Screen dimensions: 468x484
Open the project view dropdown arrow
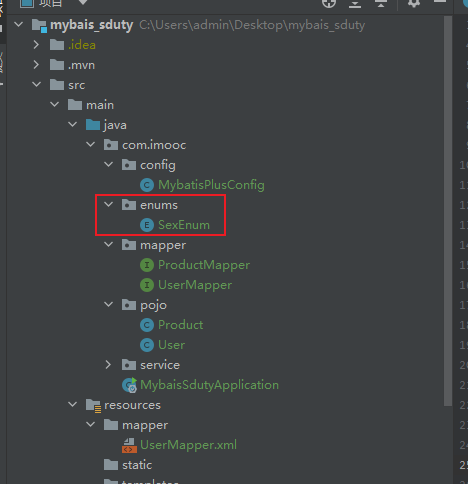point(83,3)
